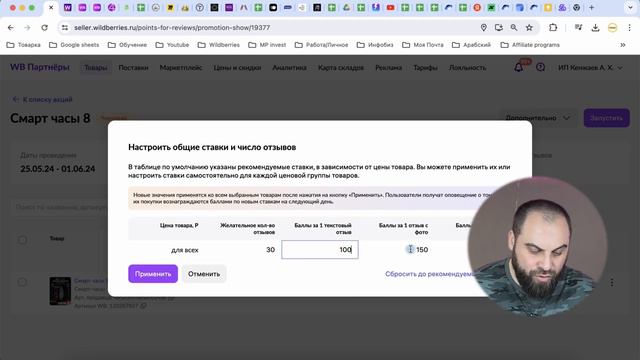The image size is (640, 360).
Task: Click the Отменить button
Action: [204, 274]
